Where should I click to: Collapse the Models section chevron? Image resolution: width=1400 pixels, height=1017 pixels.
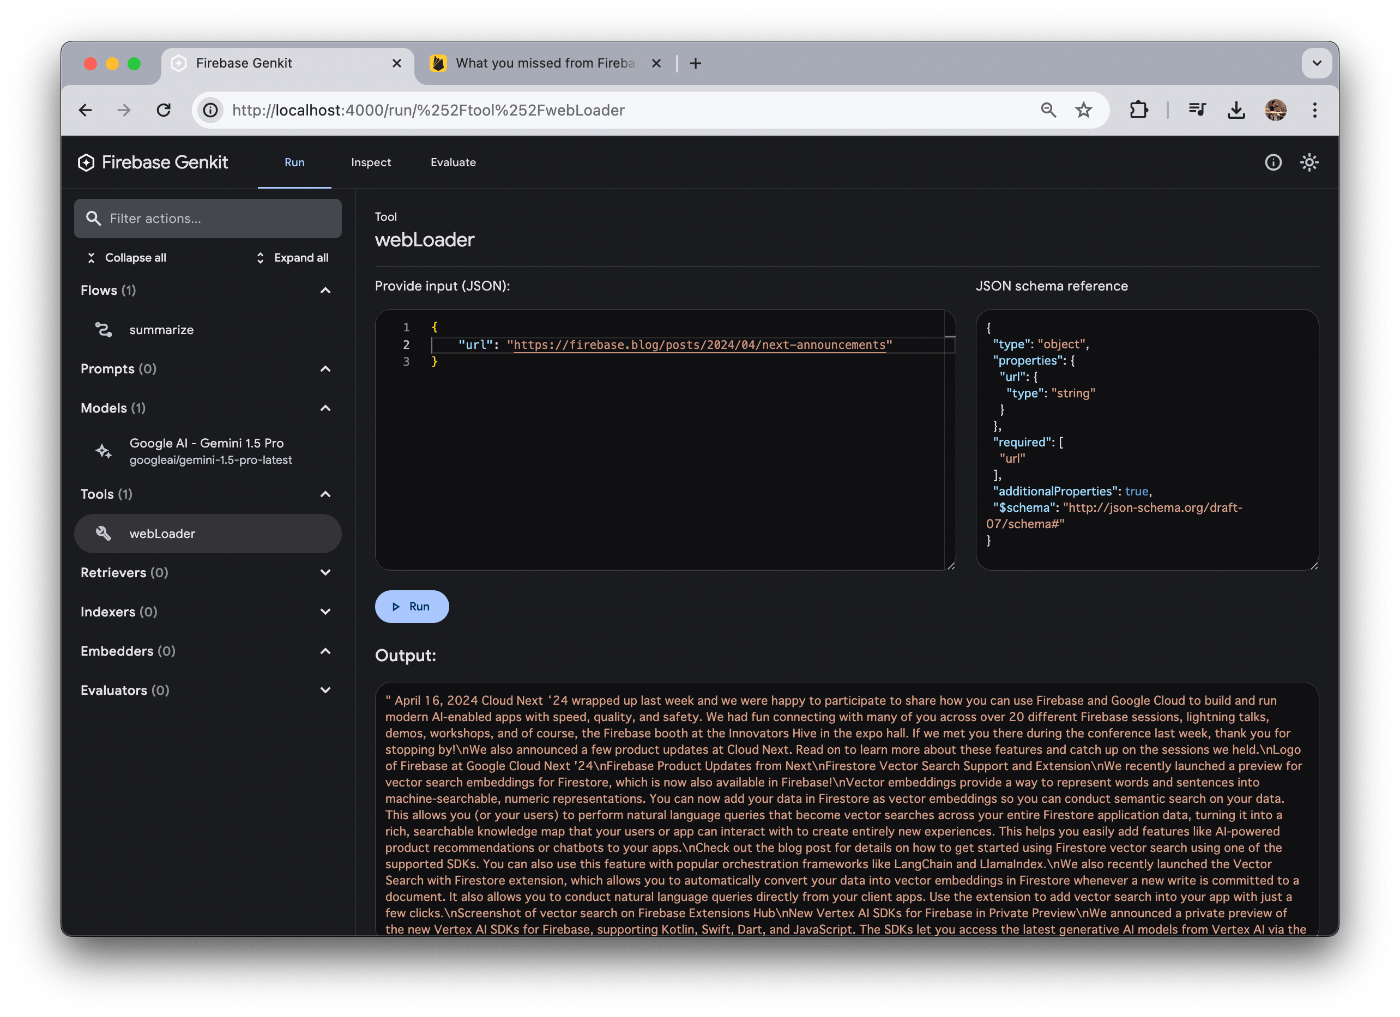(325, 408)
